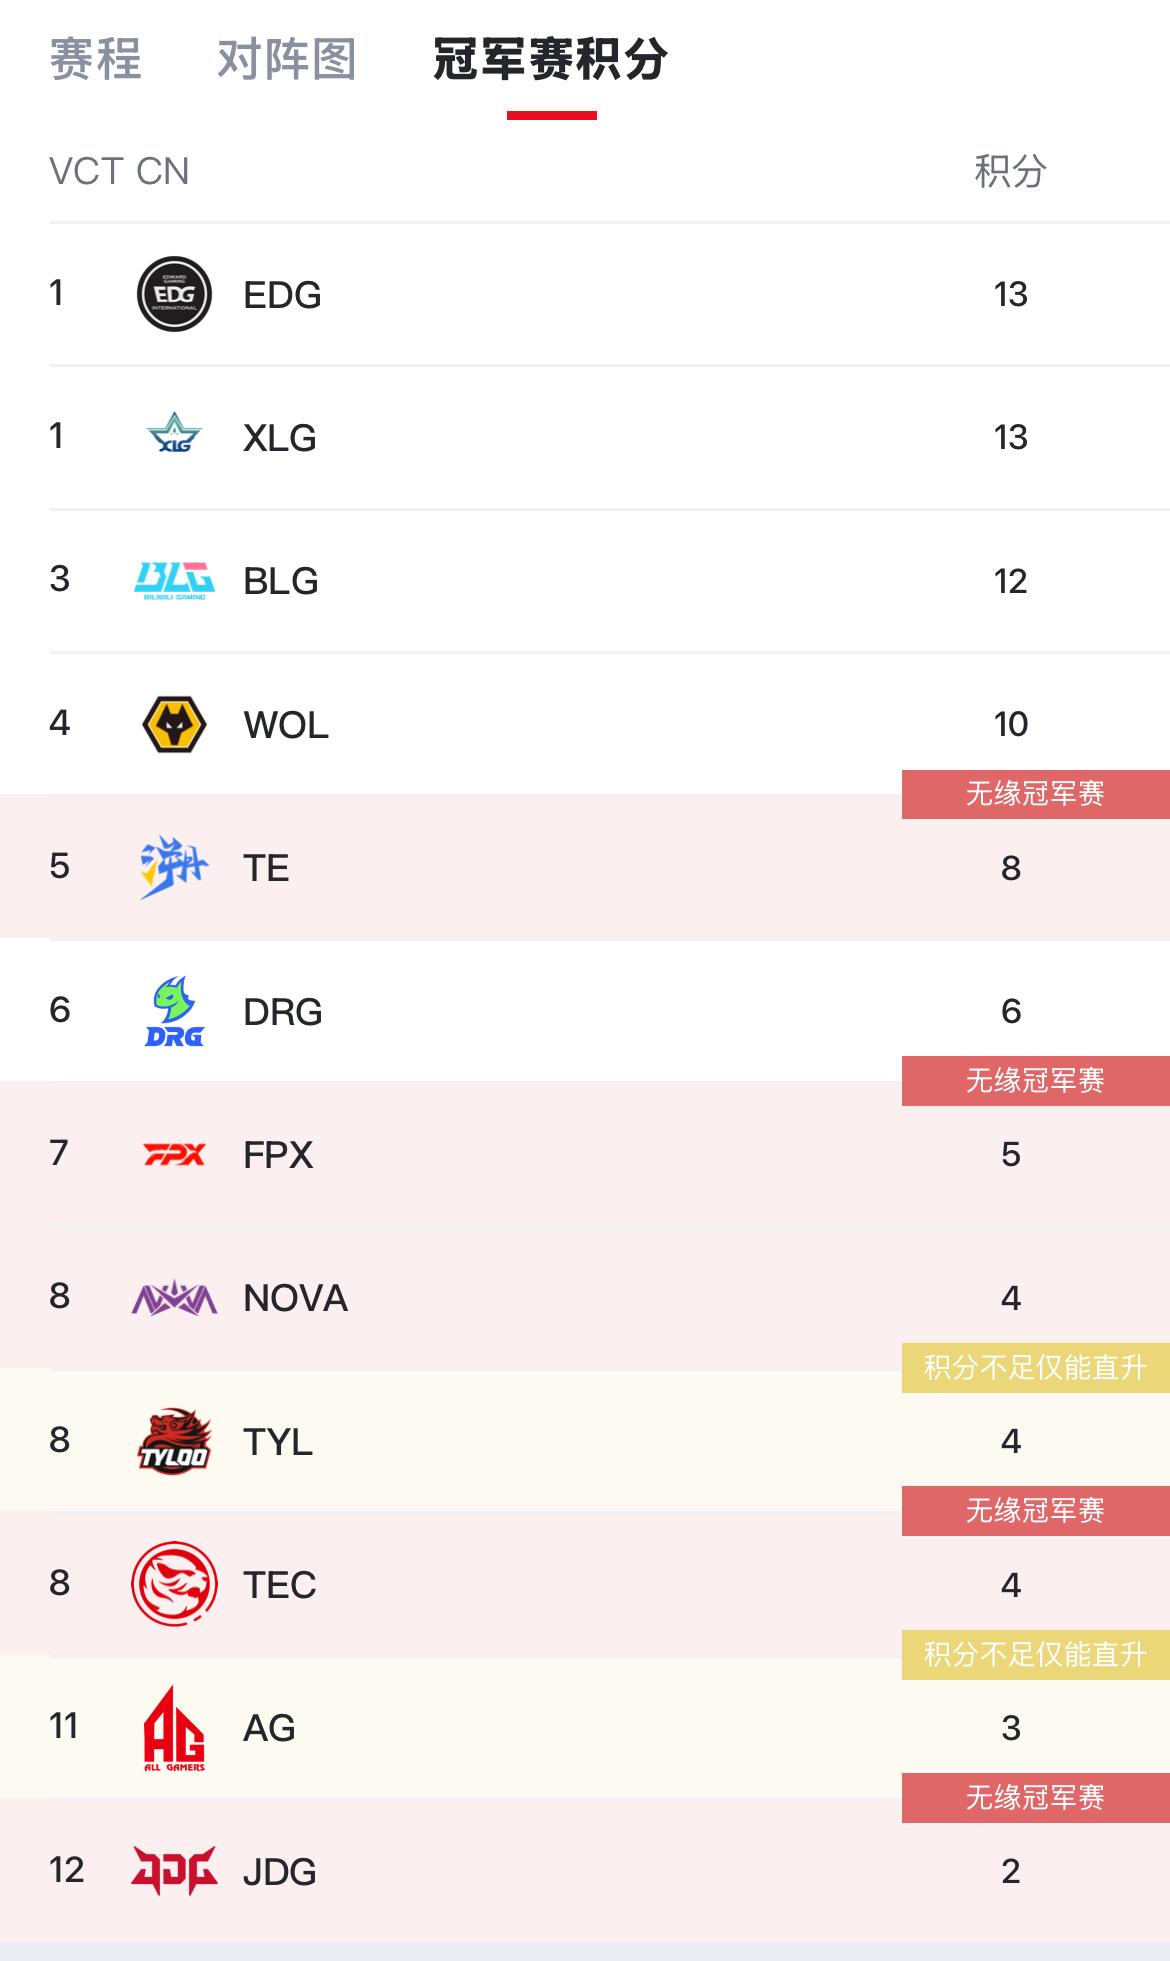Click the EDG team logo

click(x=174, y=294)
